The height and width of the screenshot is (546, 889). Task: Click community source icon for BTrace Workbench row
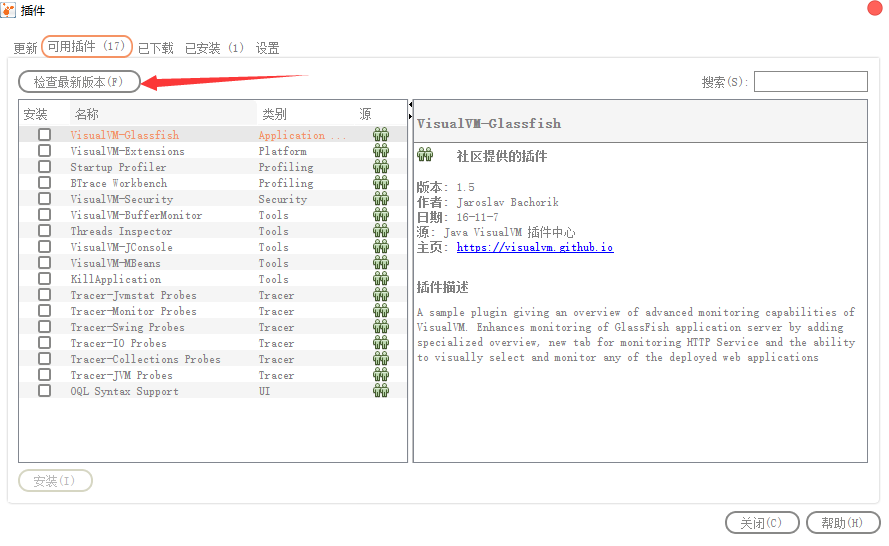pyautogui.click(x=381, y=182)
